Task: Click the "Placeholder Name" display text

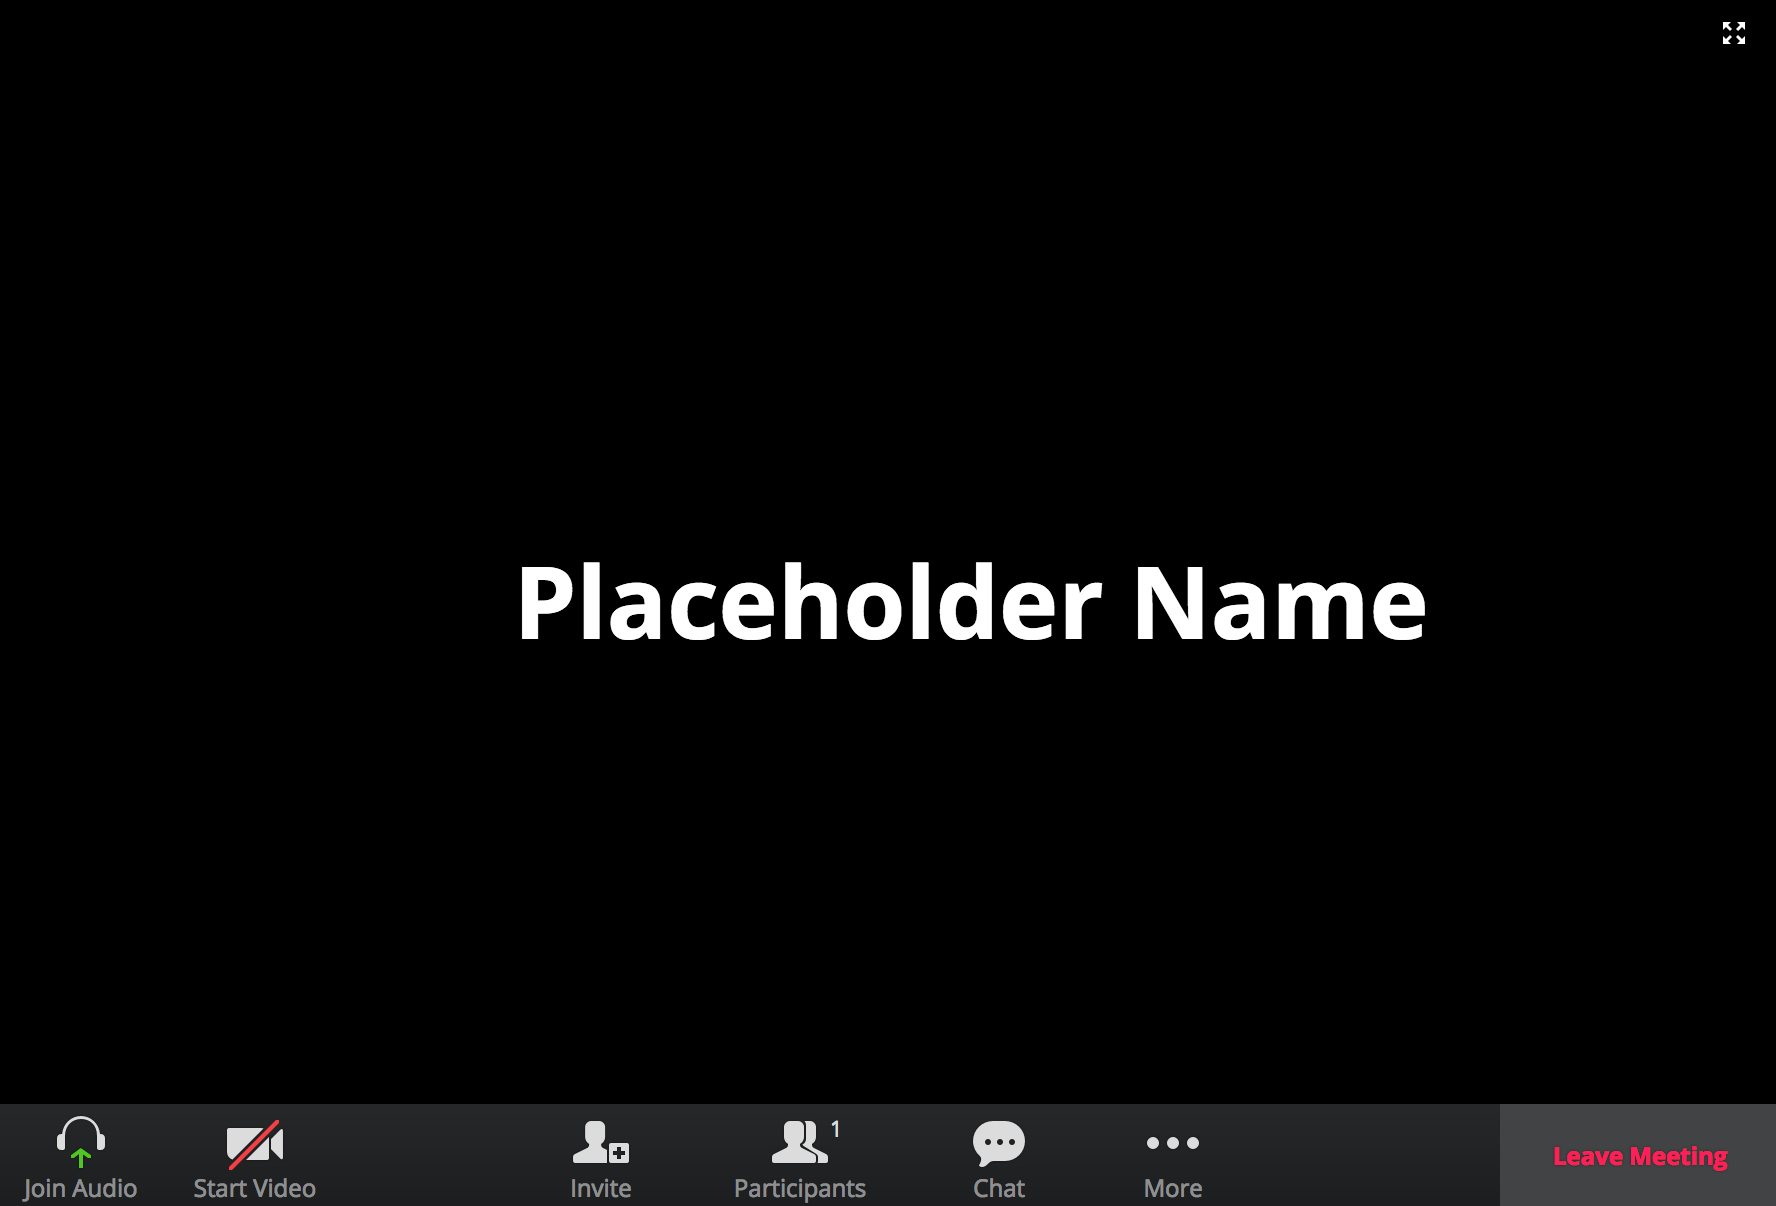Action: click(970, 603)
